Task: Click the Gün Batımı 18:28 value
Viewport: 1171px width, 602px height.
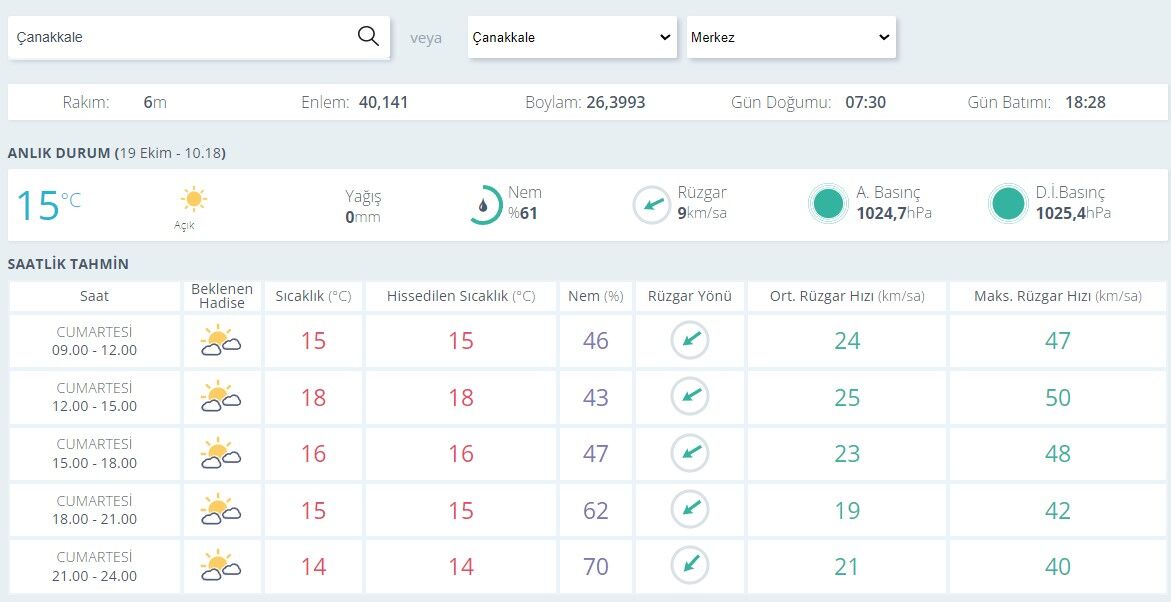Action: pos(1085,102)
